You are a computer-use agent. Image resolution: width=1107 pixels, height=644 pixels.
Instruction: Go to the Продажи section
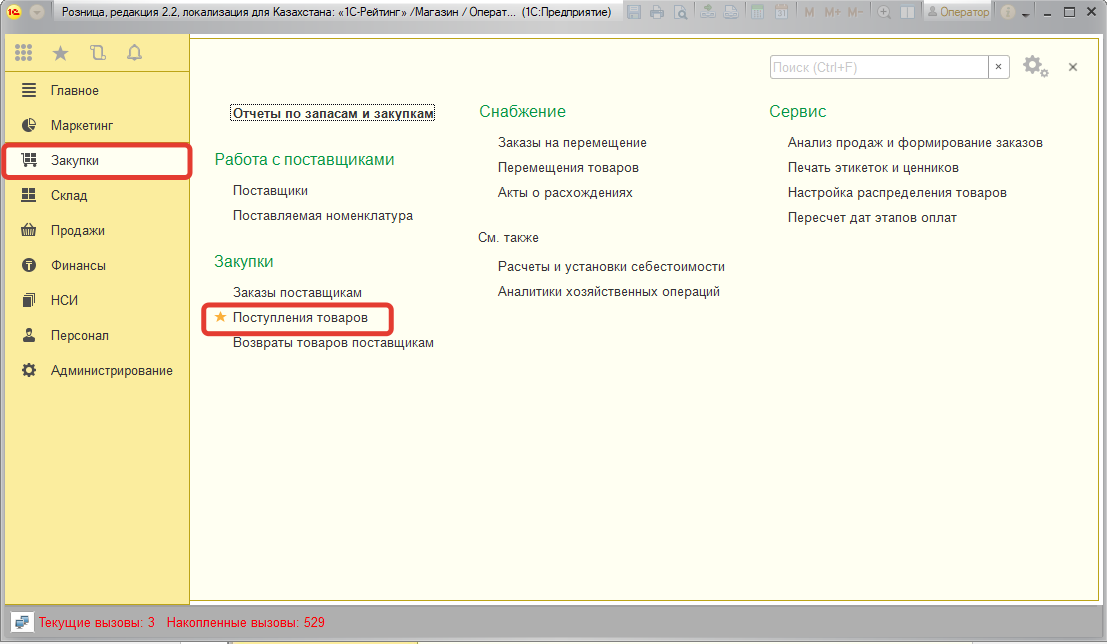click(77, 231)
